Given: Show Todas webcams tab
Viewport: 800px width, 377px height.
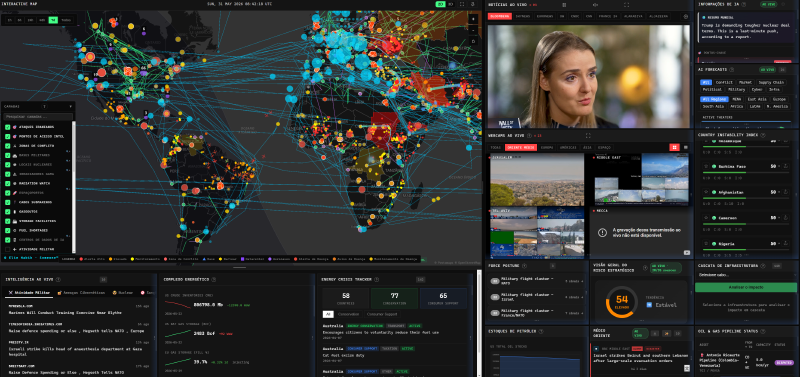Looking at the screenshot, I should point(496,147).
